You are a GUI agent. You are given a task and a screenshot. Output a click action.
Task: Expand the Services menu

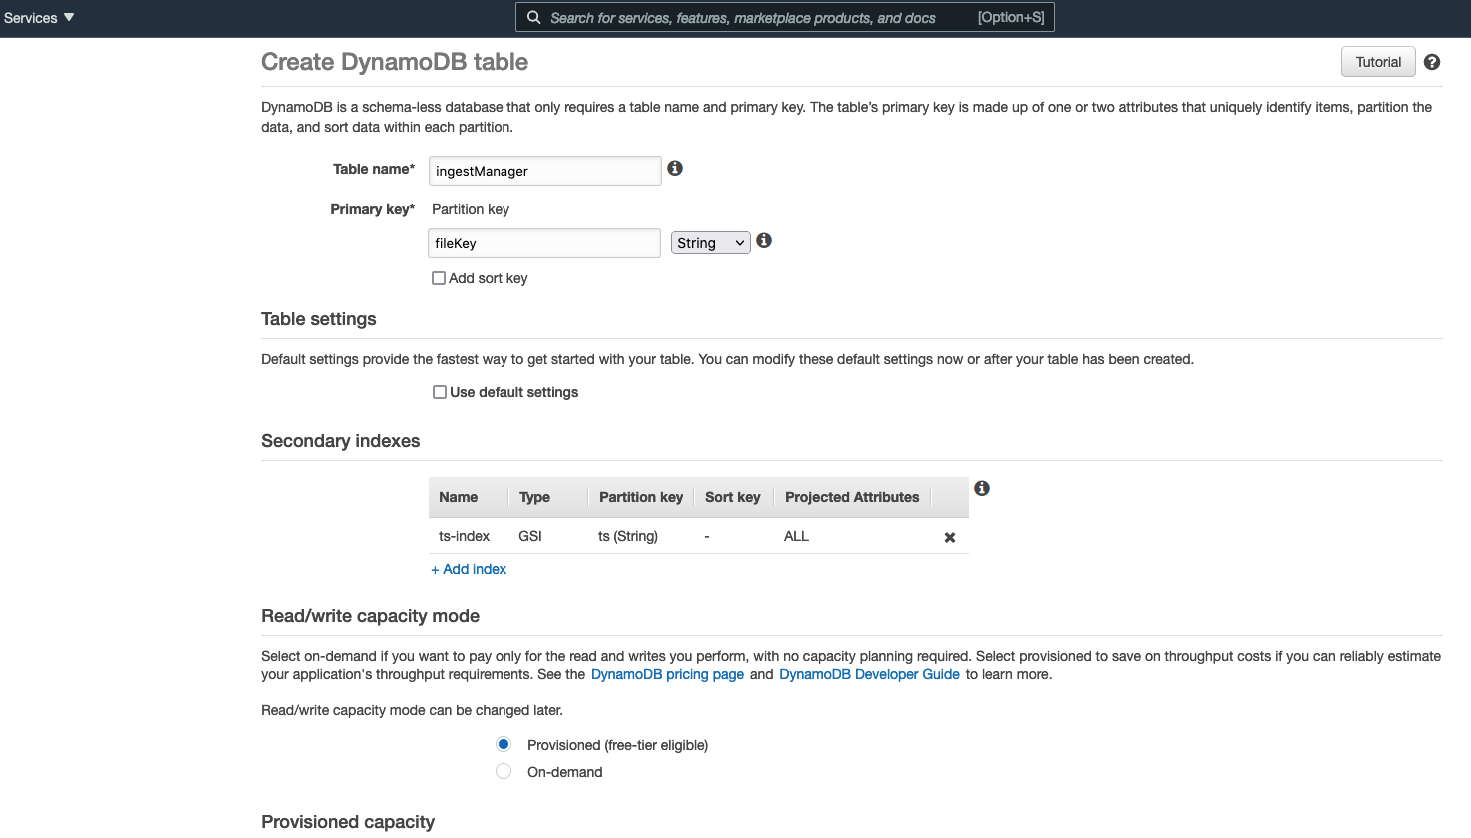click(x=39, y=18)
